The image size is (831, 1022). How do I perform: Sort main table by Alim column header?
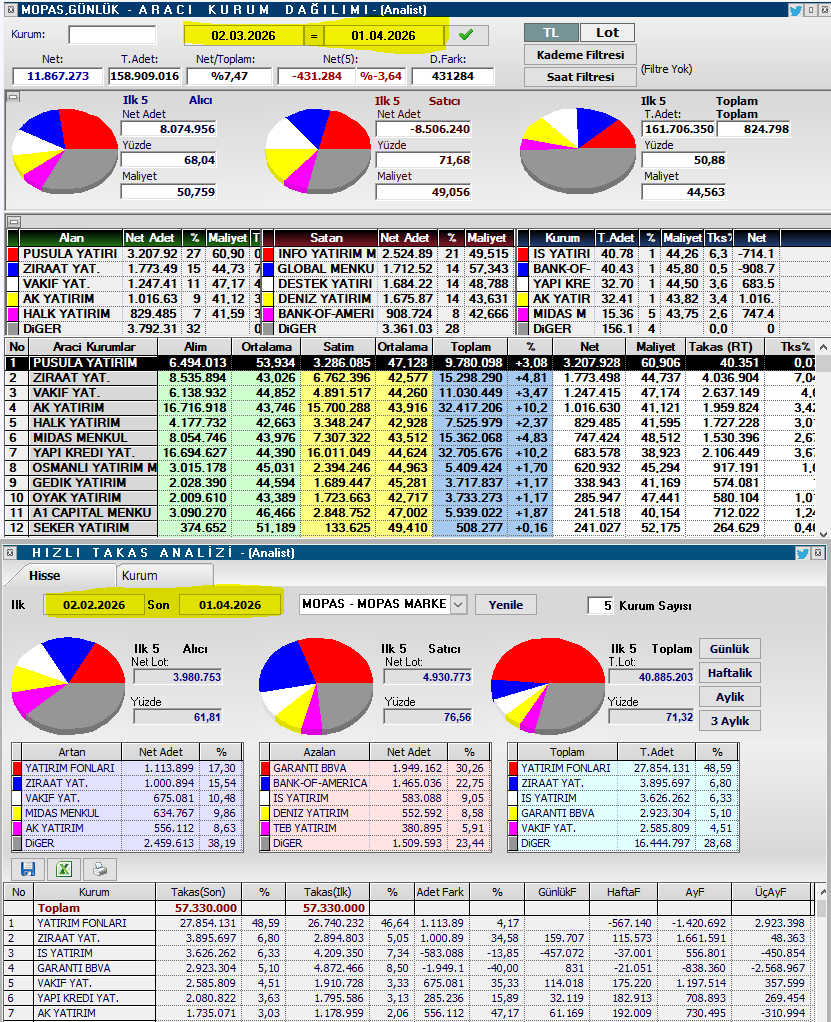[195, 347]
